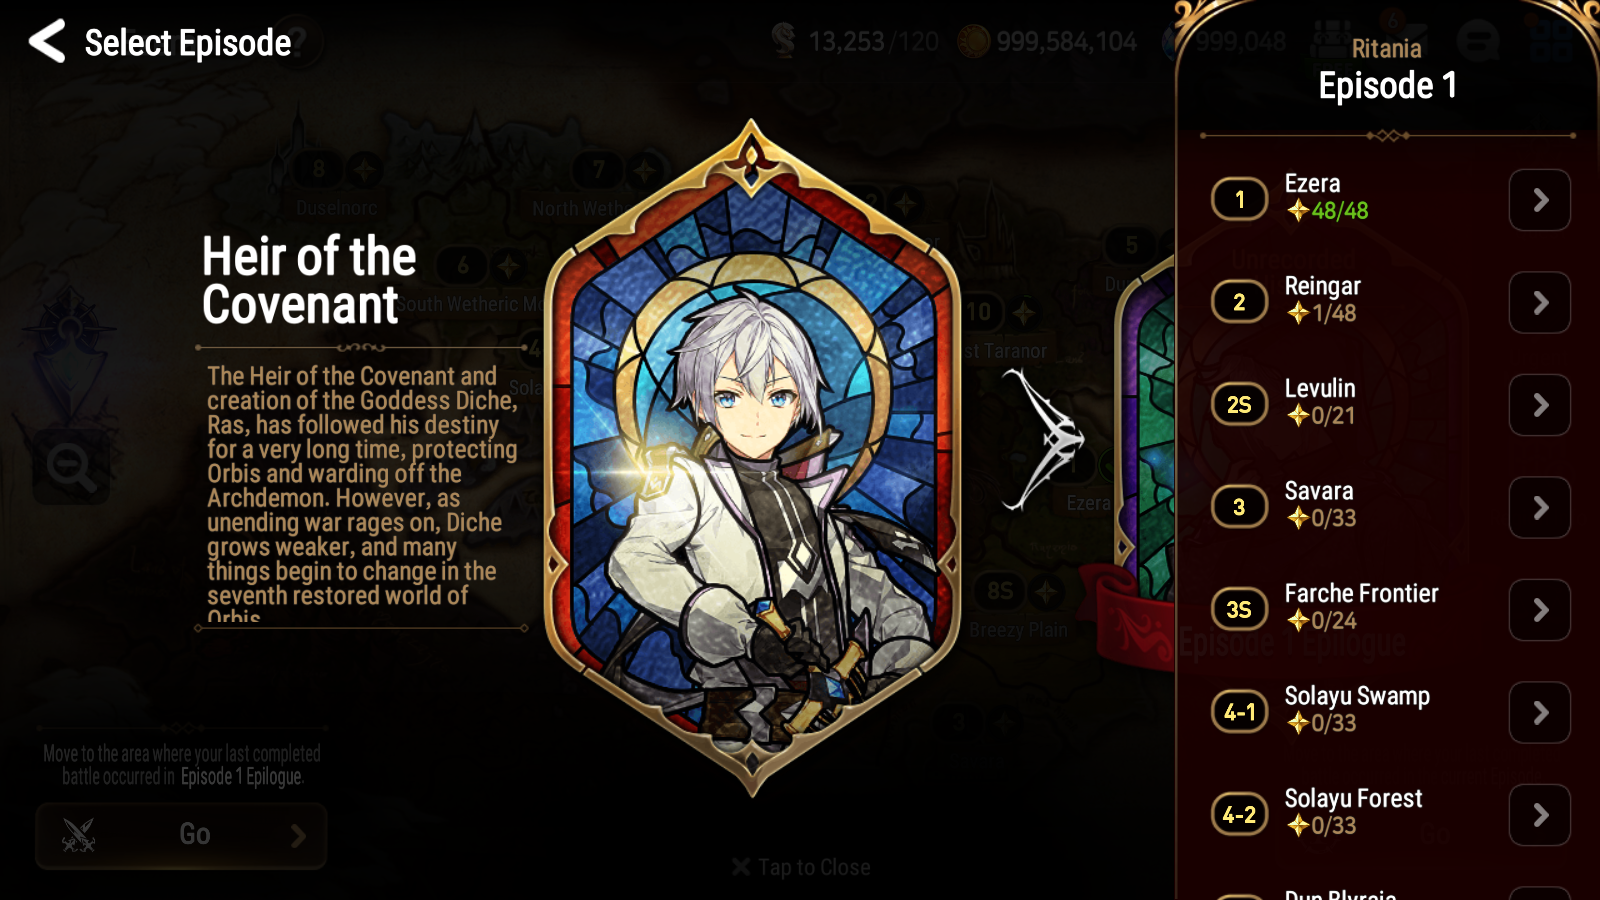Select the round 3S badge for Farche Frontier
Image resolution: width=1600 pixels, height=900 pixels.
pyautogui.click(x=1239, y=609)
